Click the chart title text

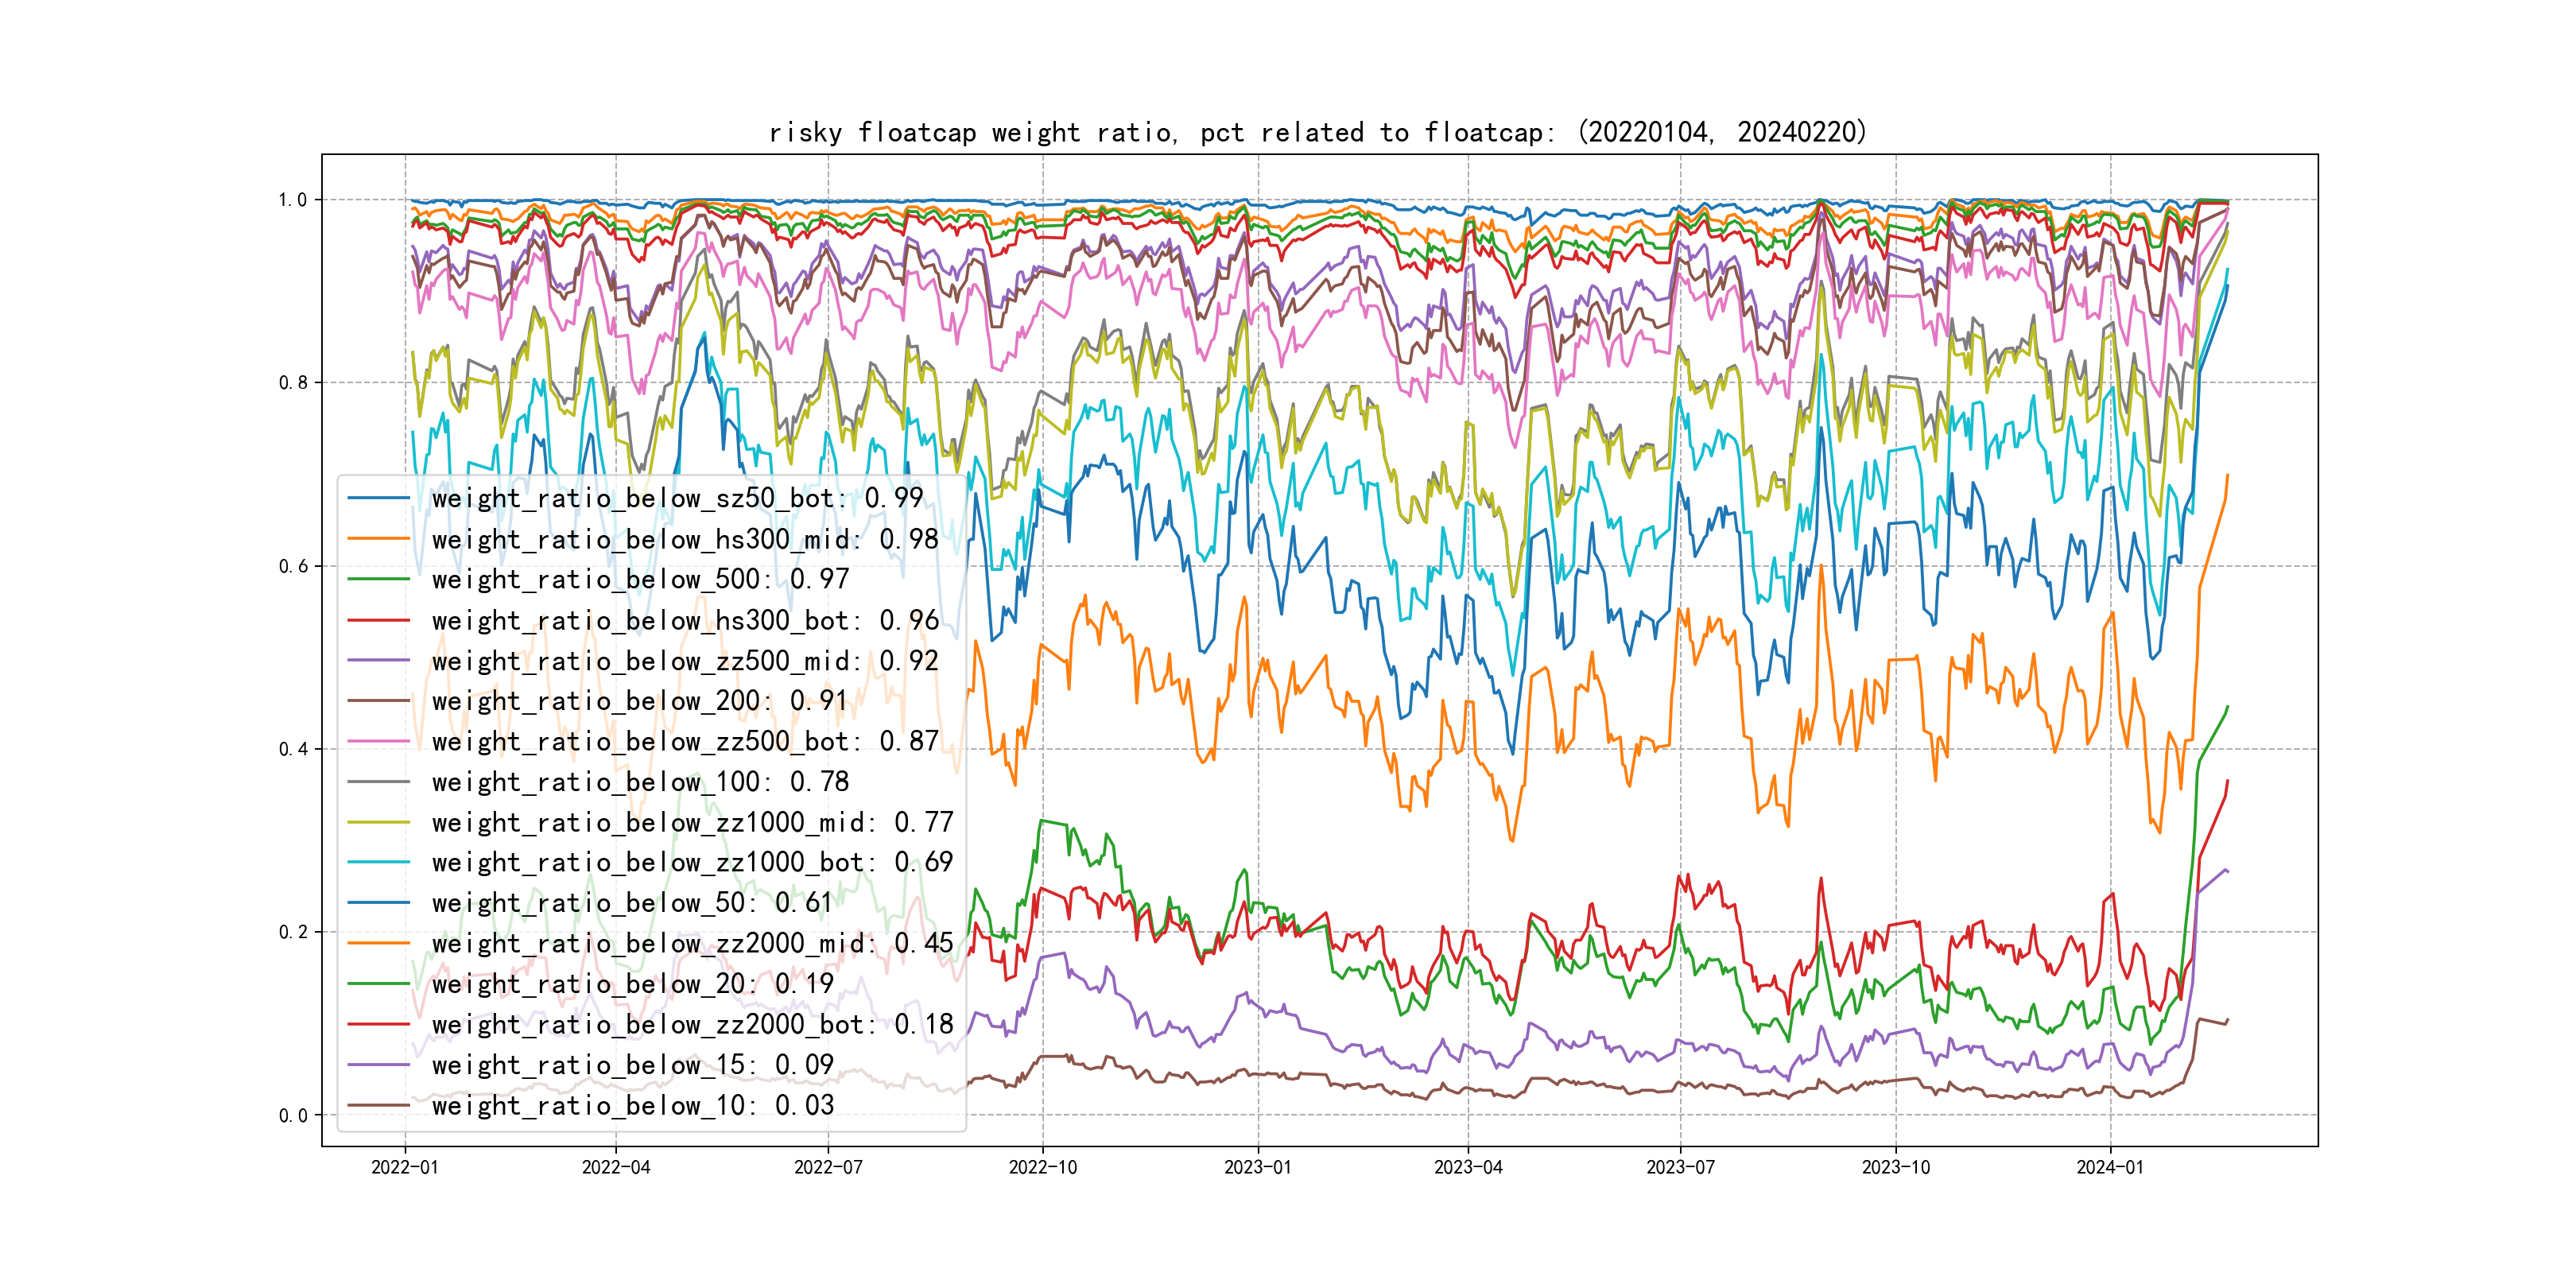(1317, 133)
